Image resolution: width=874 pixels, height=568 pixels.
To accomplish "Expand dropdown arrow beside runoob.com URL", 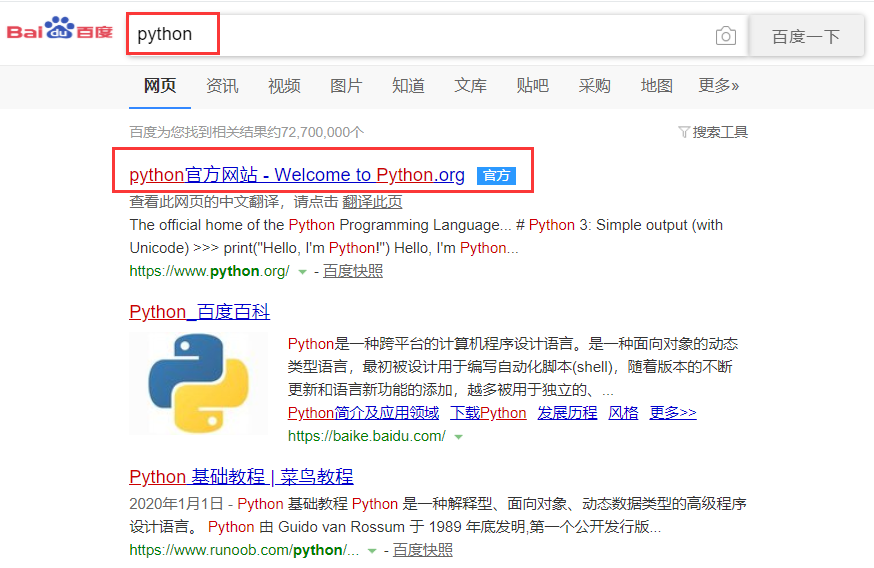I will point(372,551).
